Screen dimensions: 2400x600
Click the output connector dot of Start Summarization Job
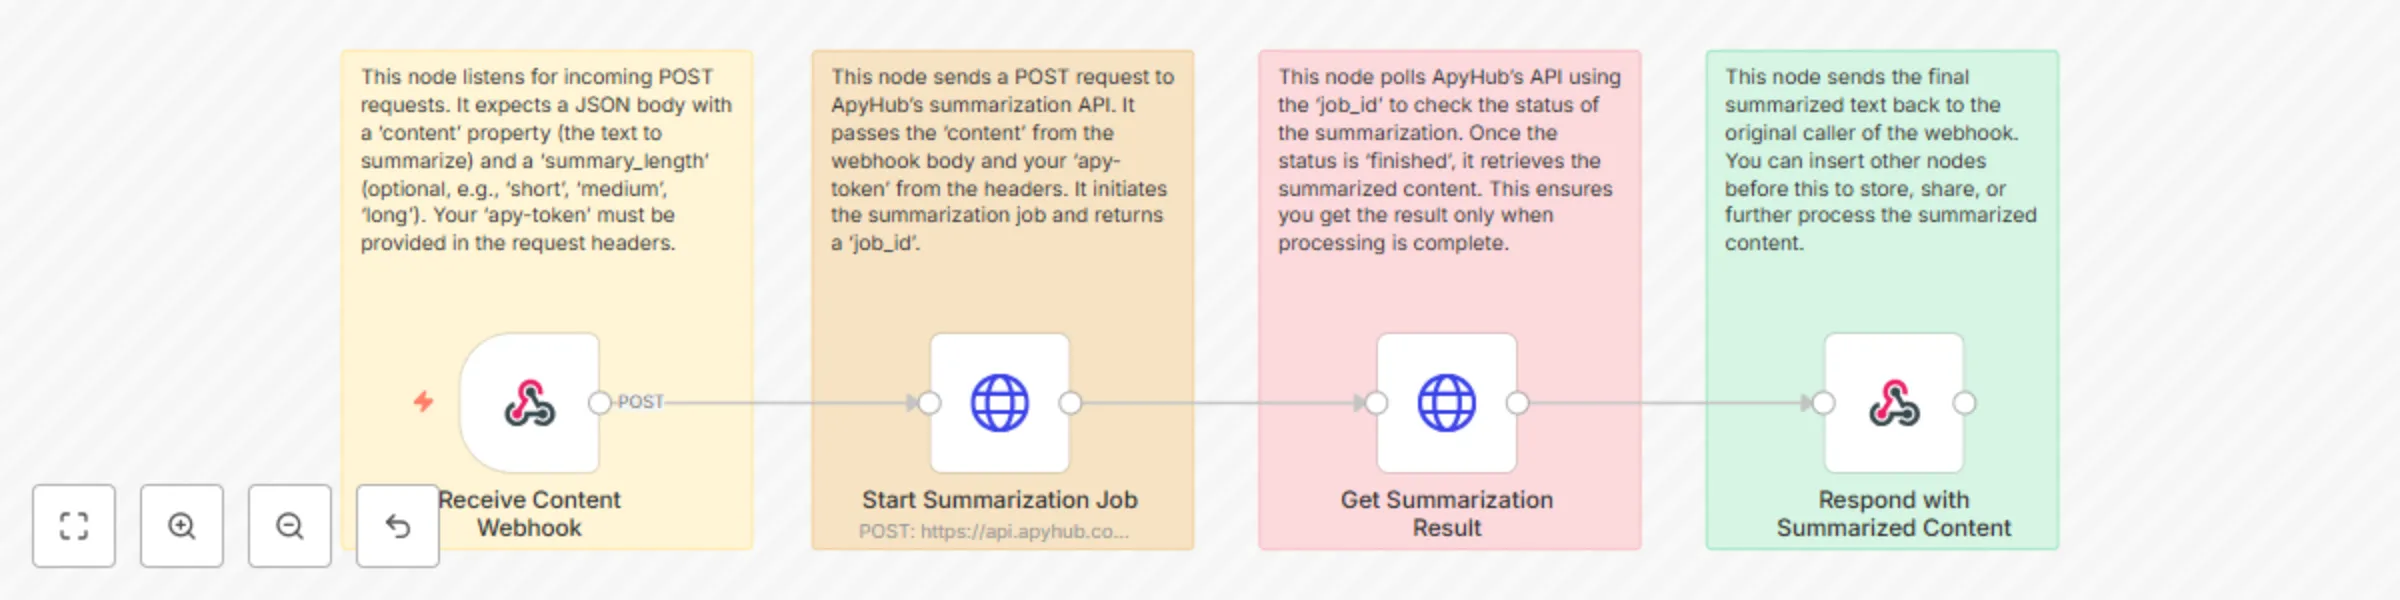[x=1071, y=404]
